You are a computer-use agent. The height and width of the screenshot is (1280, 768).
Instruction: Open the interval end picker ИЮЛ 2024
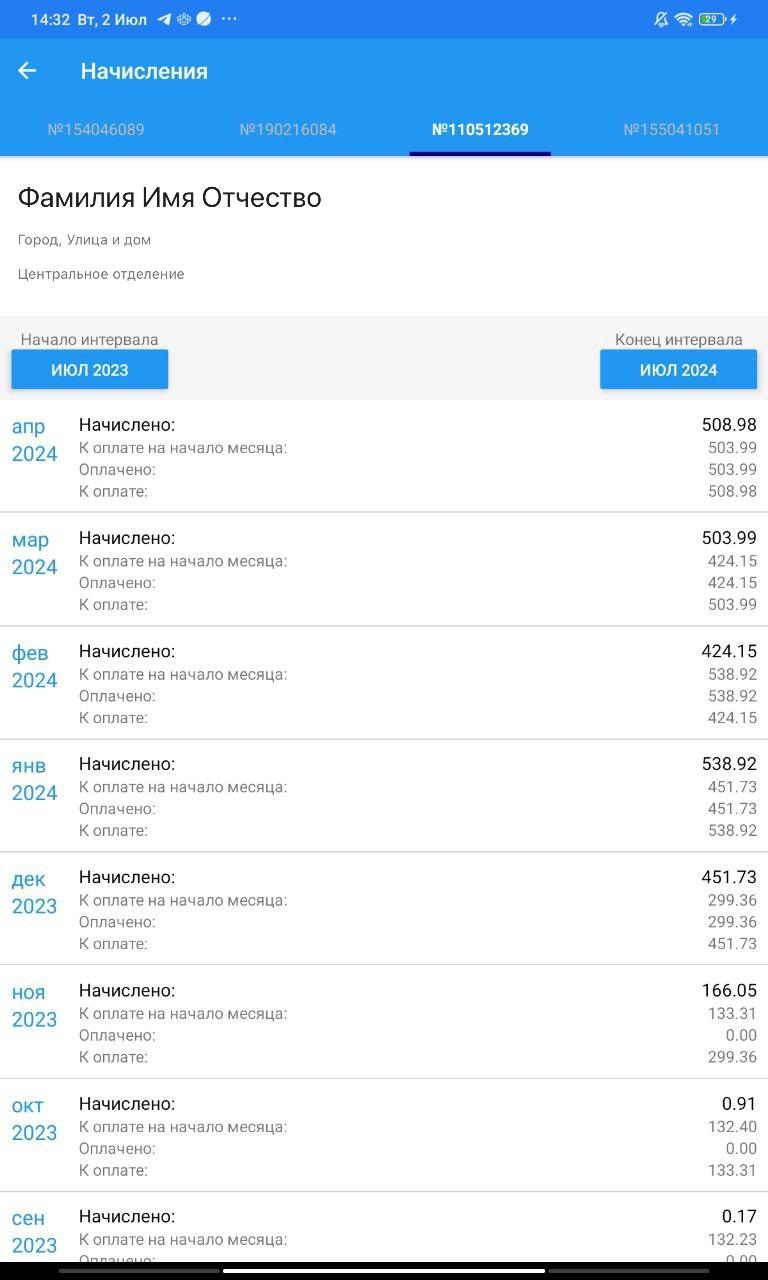tap(678, 370)
